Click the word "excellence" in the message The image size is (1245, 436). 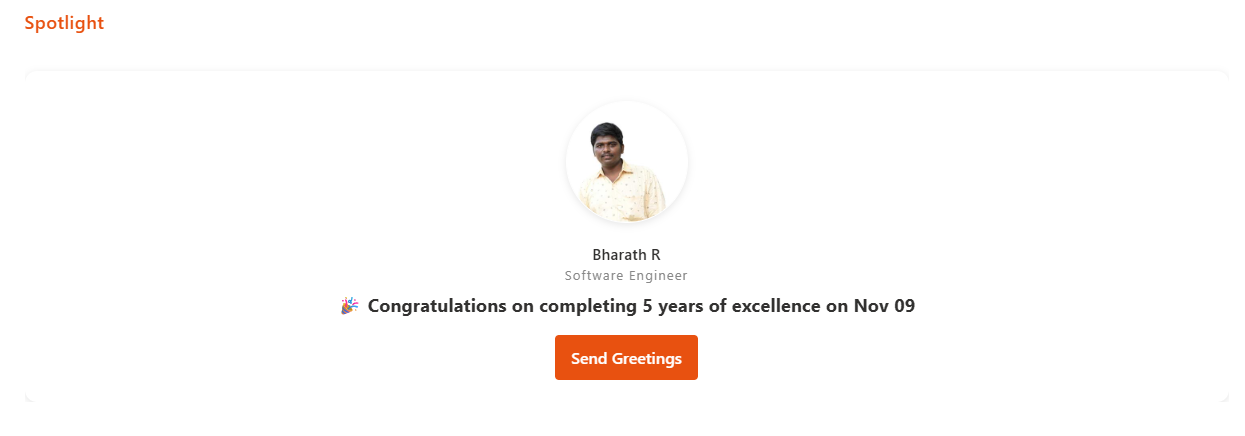pos(776,306)
